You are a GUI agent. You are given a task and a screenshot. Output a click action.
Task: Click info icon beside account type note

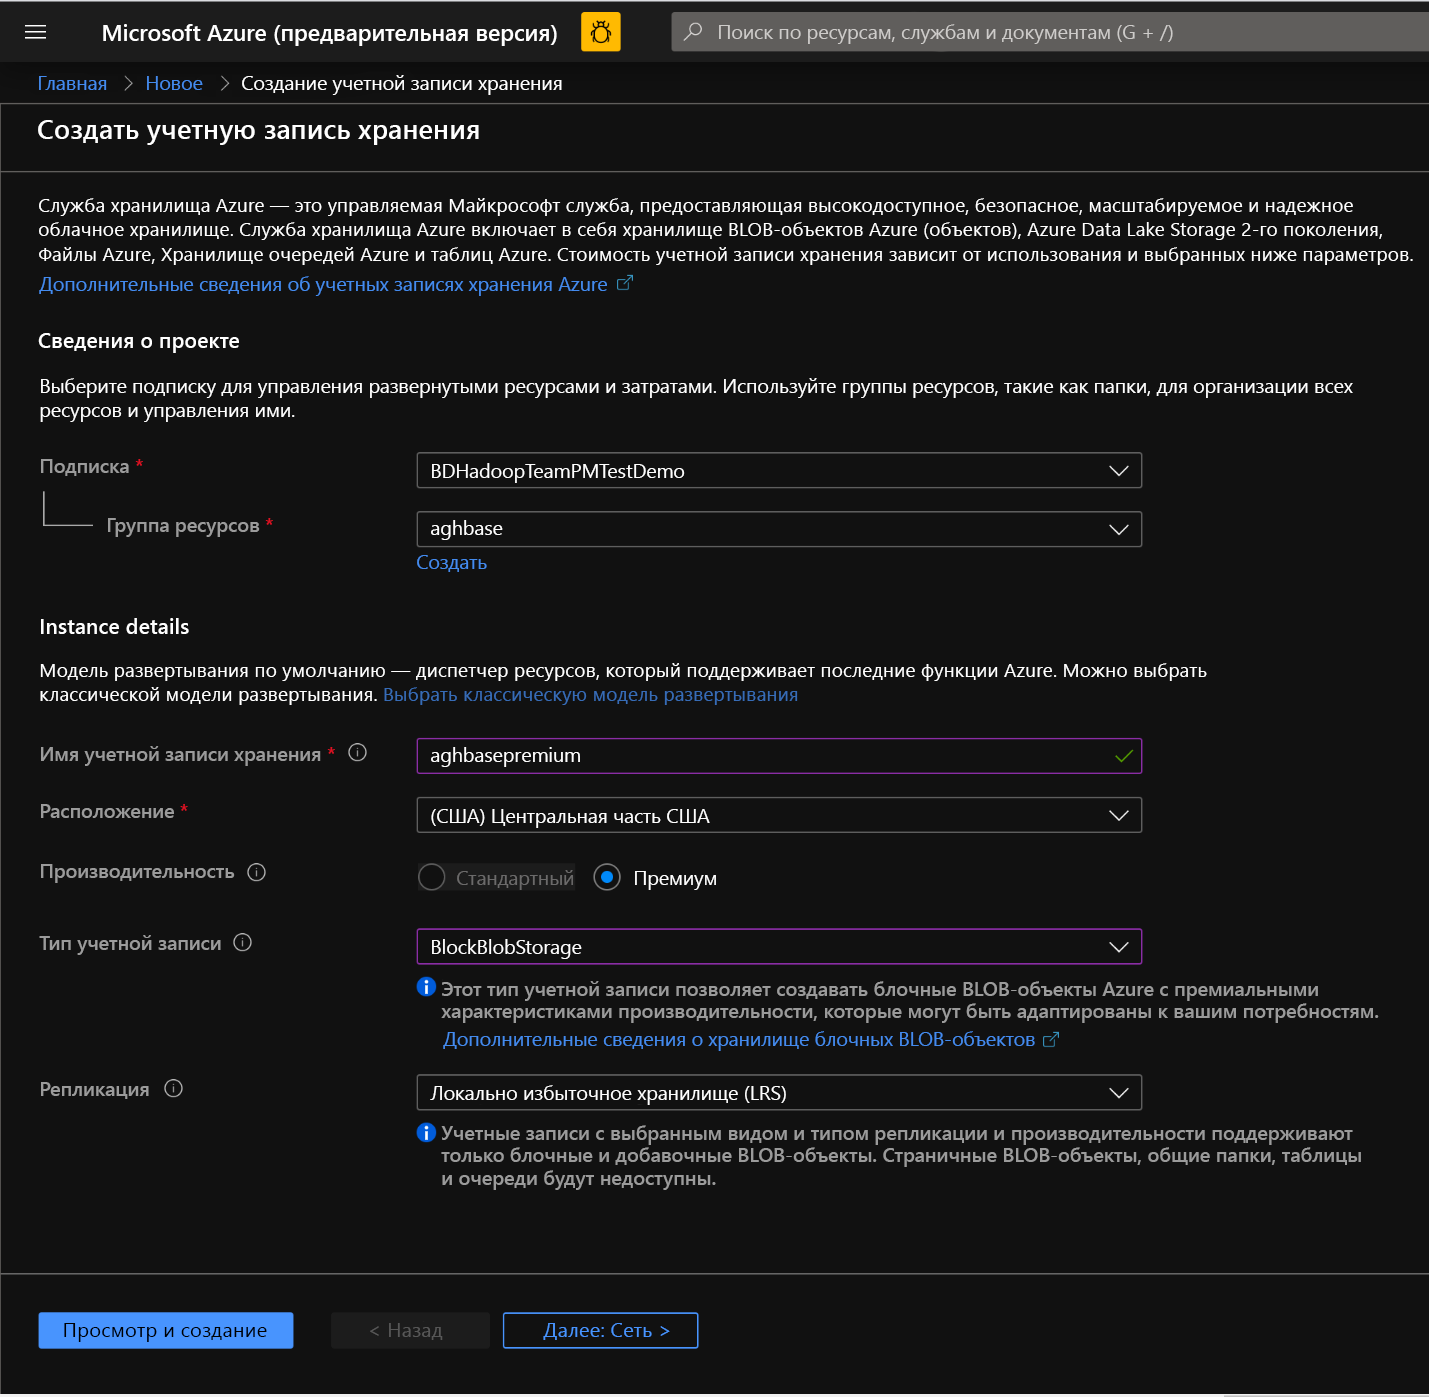[426, 987]
